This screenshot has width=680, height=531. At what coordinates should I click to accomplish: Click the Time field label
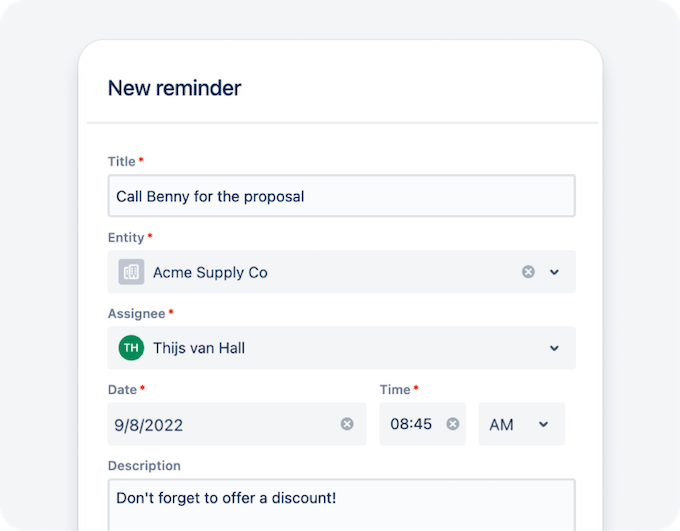(x=395, y=389)
